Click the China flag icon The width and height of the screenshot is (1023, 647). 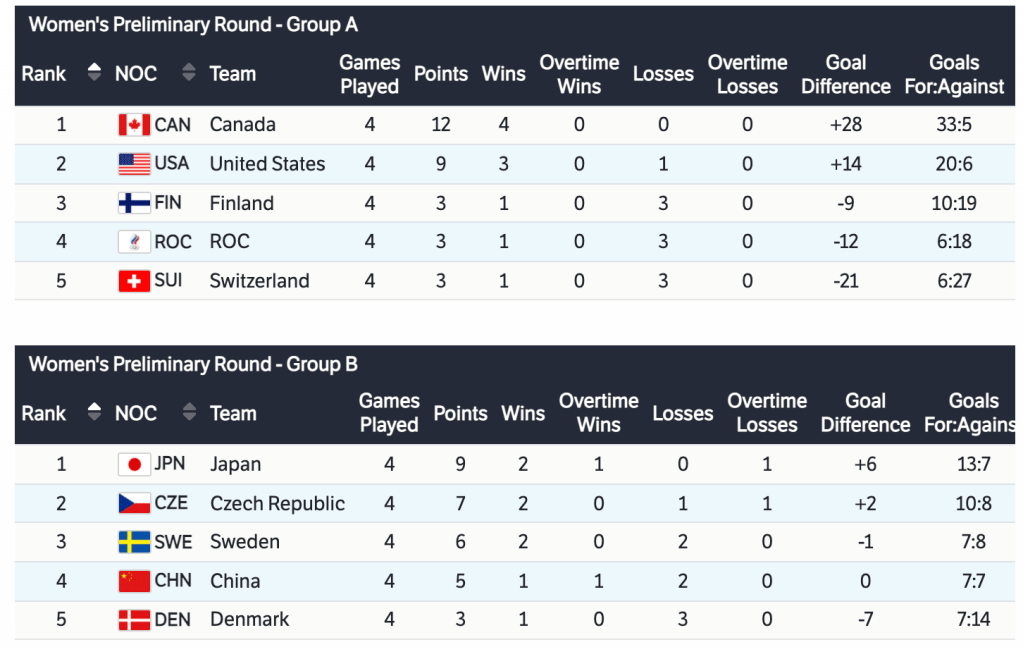pyautogui.click(x=134, y=581)
